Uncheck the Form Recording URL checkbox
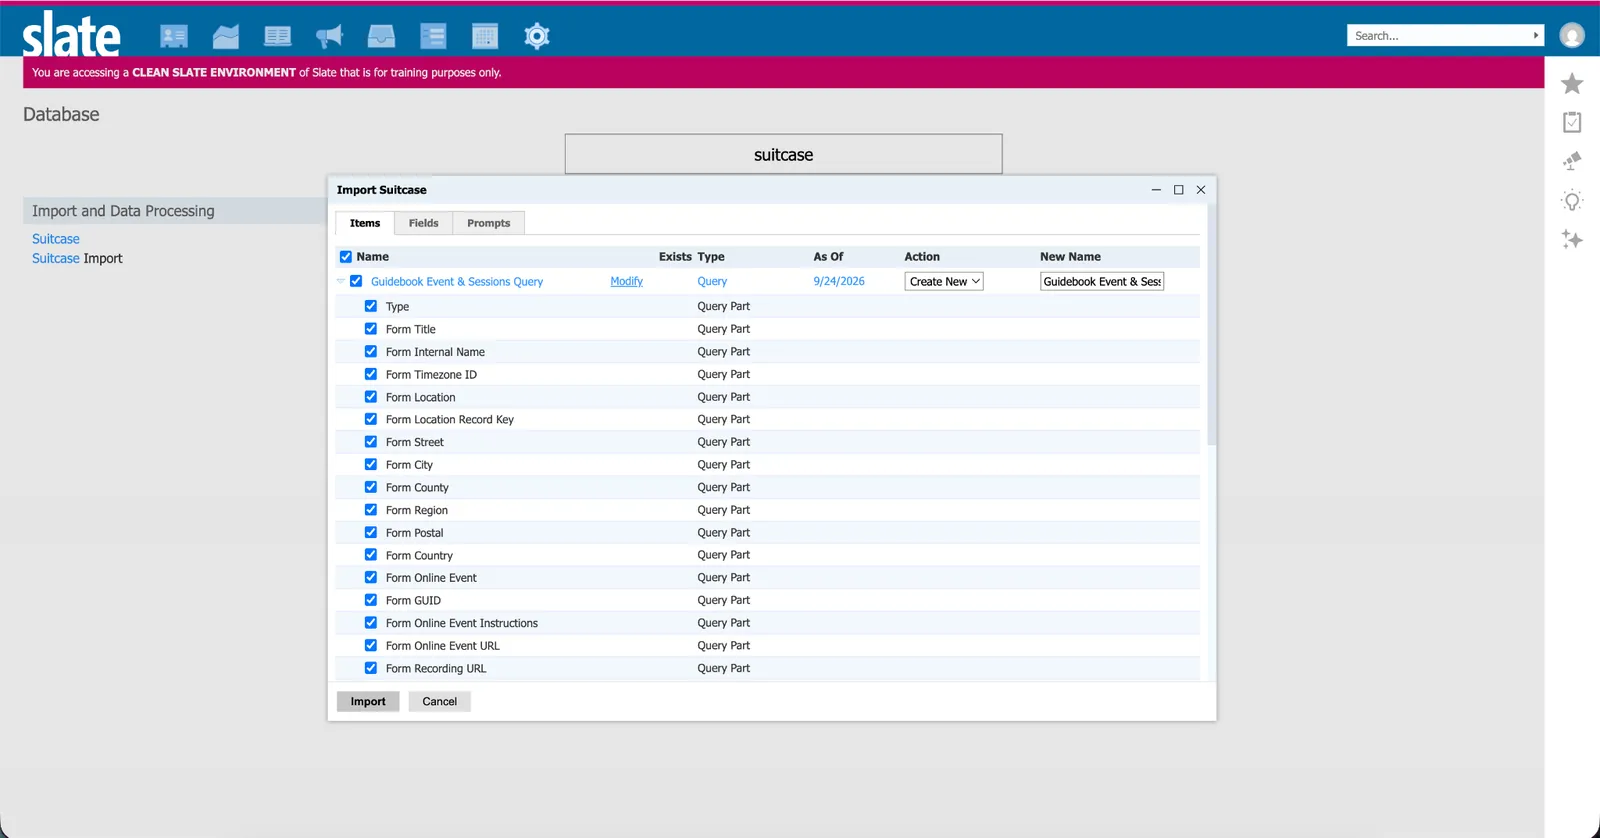This screenshot has width=1600, height=838. point(371,668)
